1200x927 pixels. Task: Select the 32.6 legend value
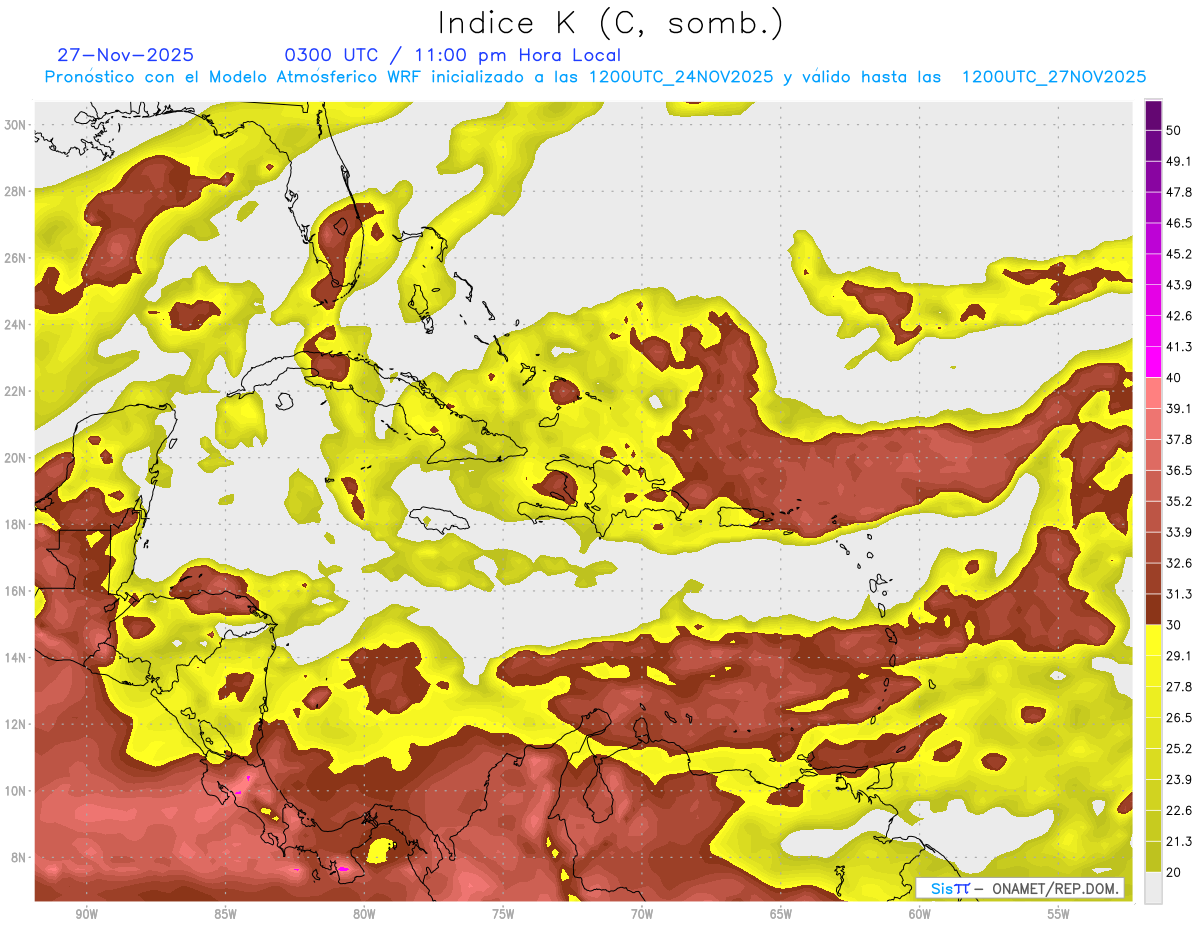pyautogui.click(x=1179, y=563)
